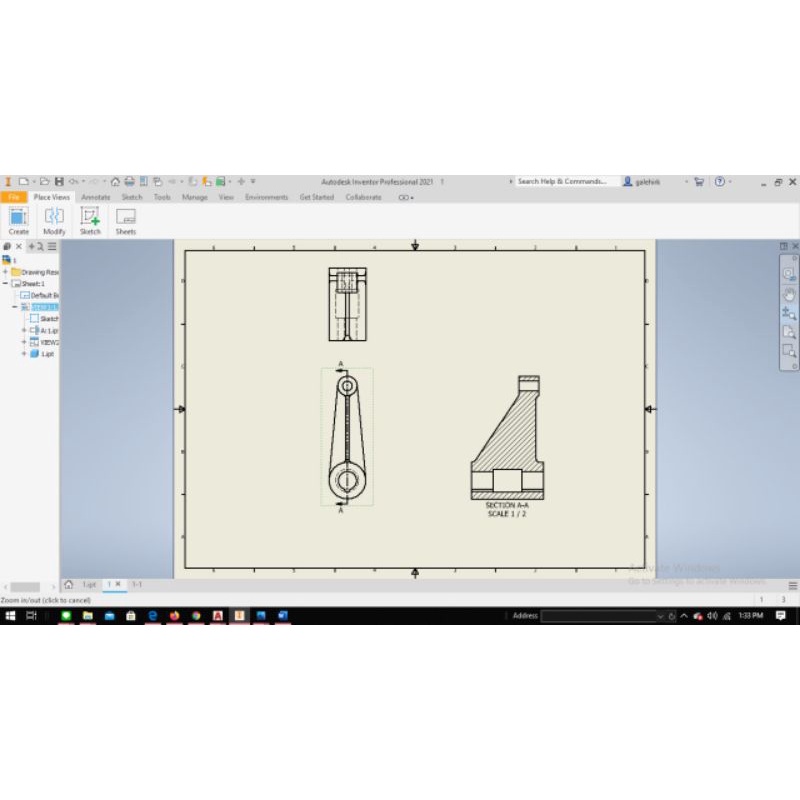The height and width of the screenshot is (800, 800).
Task: Select the Zoom tool in navigation bar
Action: point(789,313)
